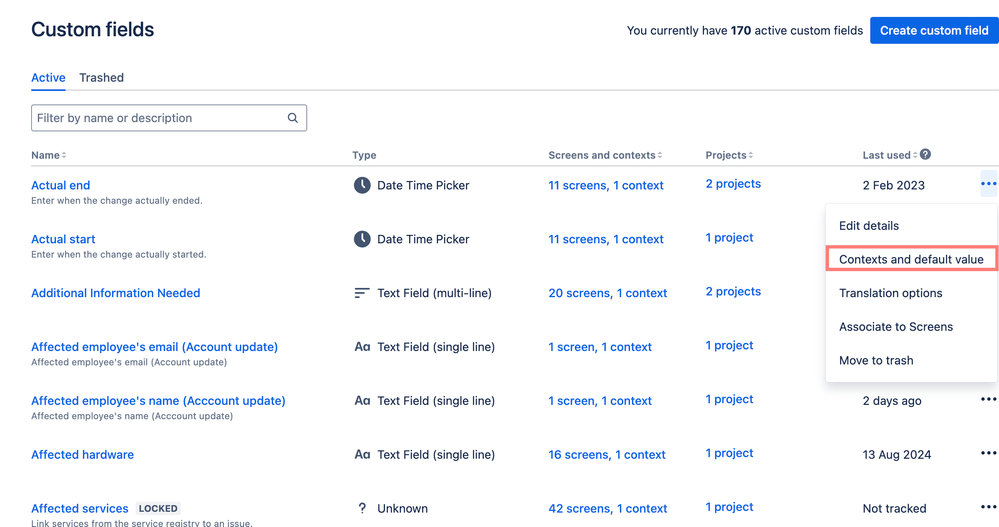Open 1 project link for Affected services
Image resolution: width=999 pixels, height=527 pixels.
[729, 507]
